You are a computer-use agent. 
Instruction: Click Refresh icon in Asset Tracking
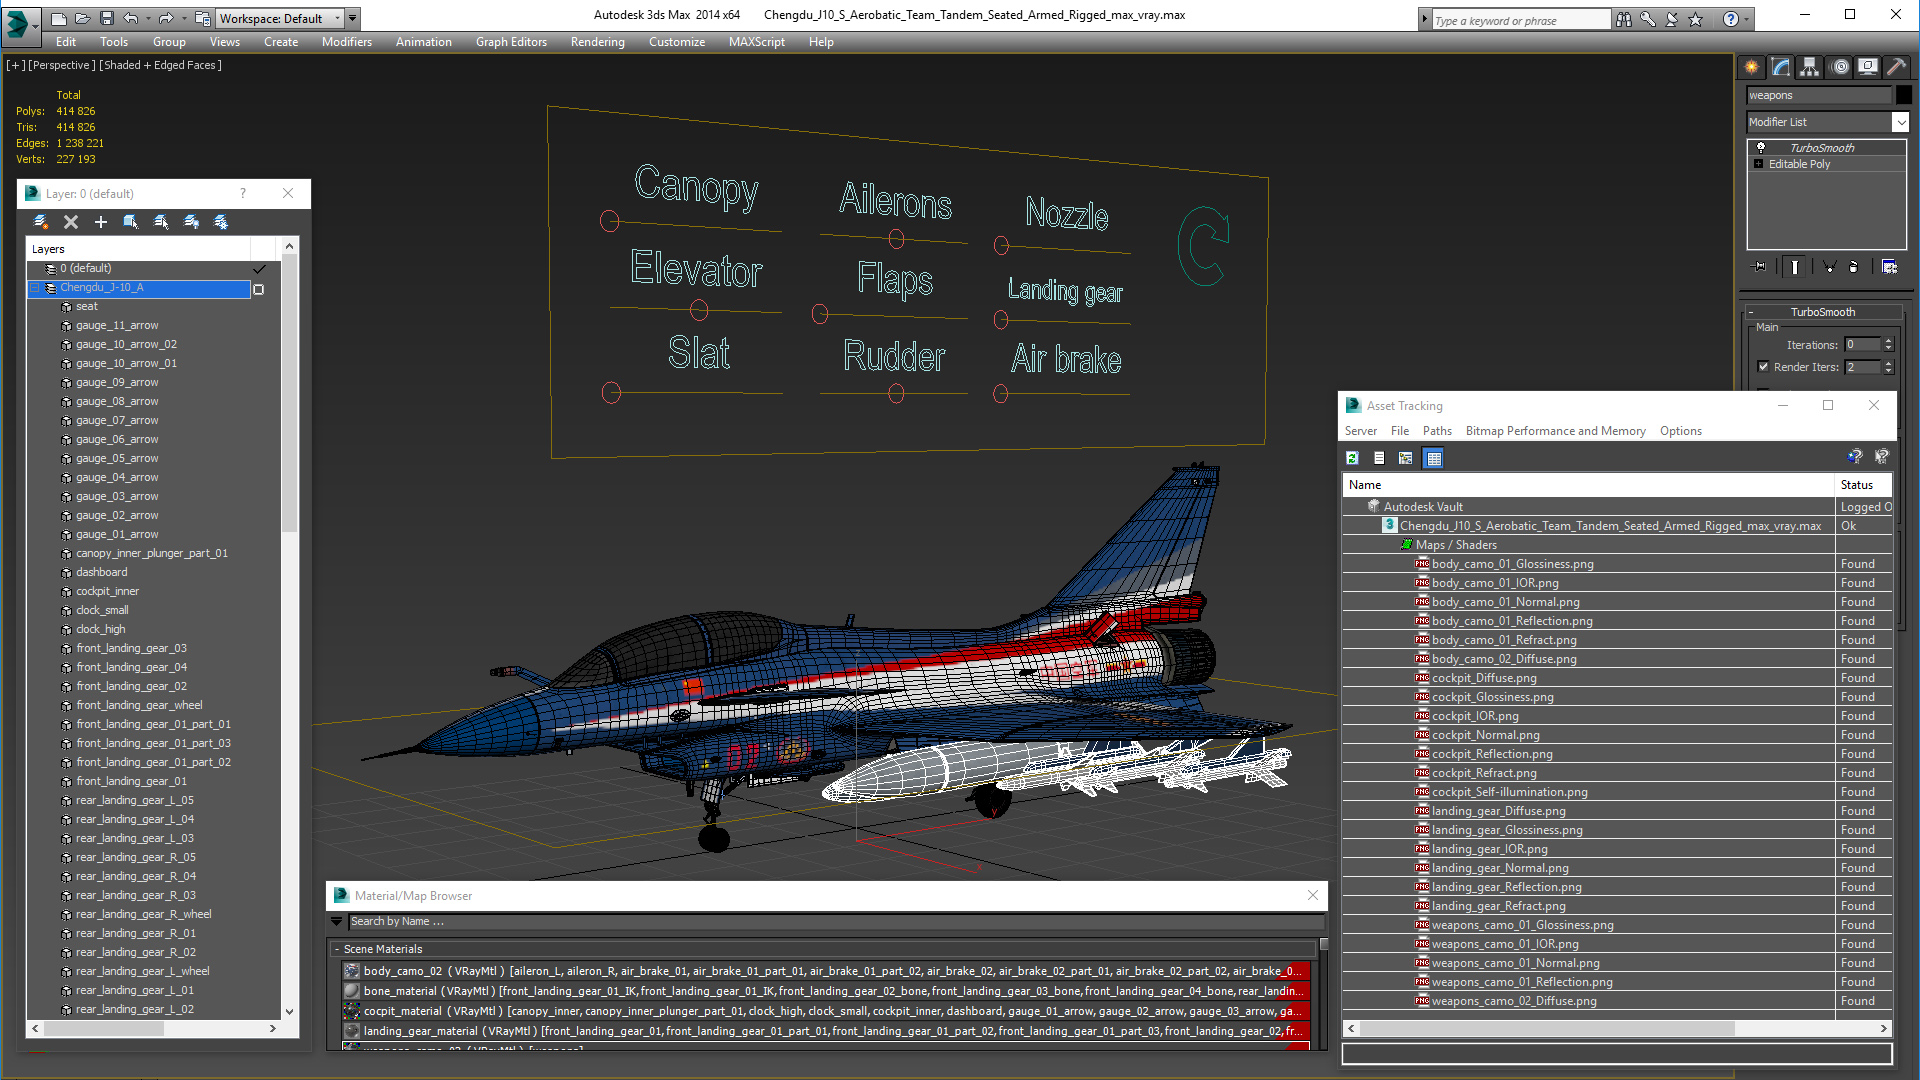(1352, 458)
